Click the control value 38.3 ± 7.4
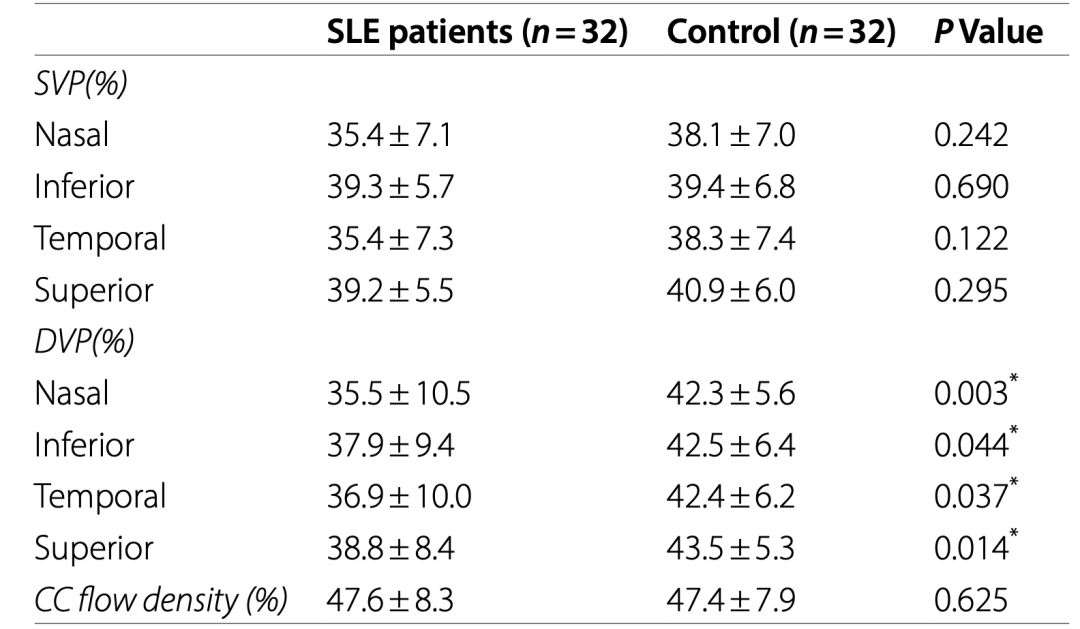This screenshot has width=1080, height=629. pos(730,239)
